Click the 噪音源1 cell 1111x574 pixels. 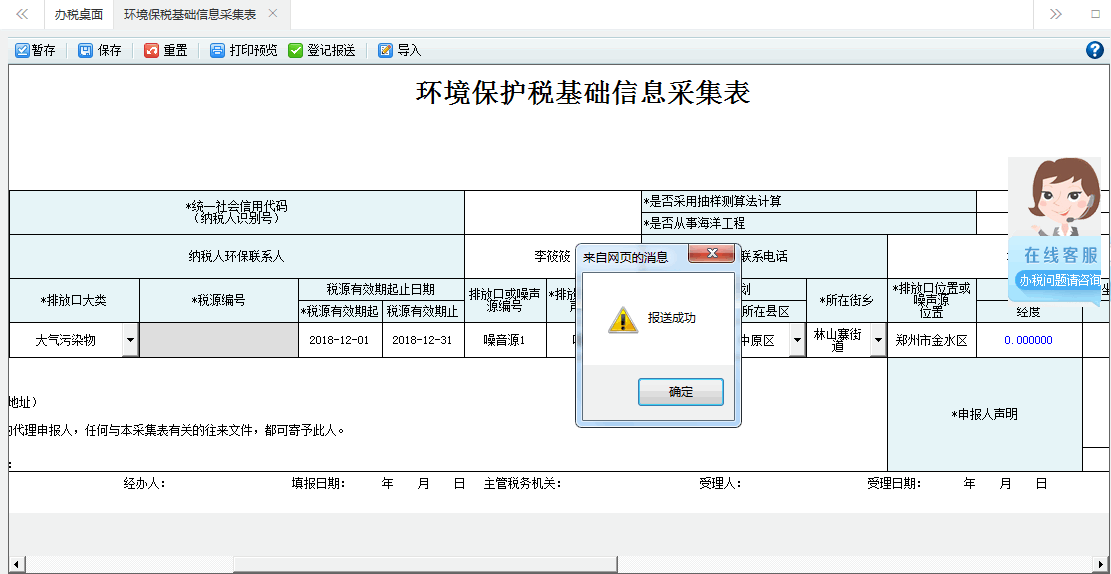coord(505,340)
